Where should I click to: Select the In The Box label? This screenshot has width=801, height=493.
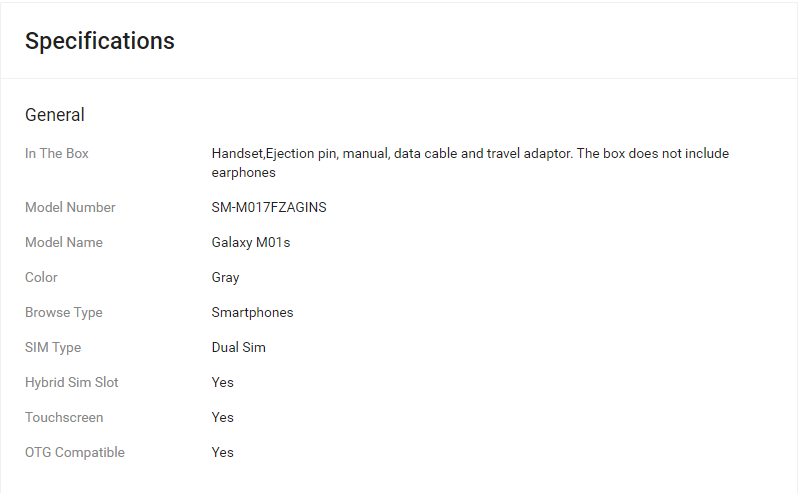pyautogui.click(x=57, y=153)
